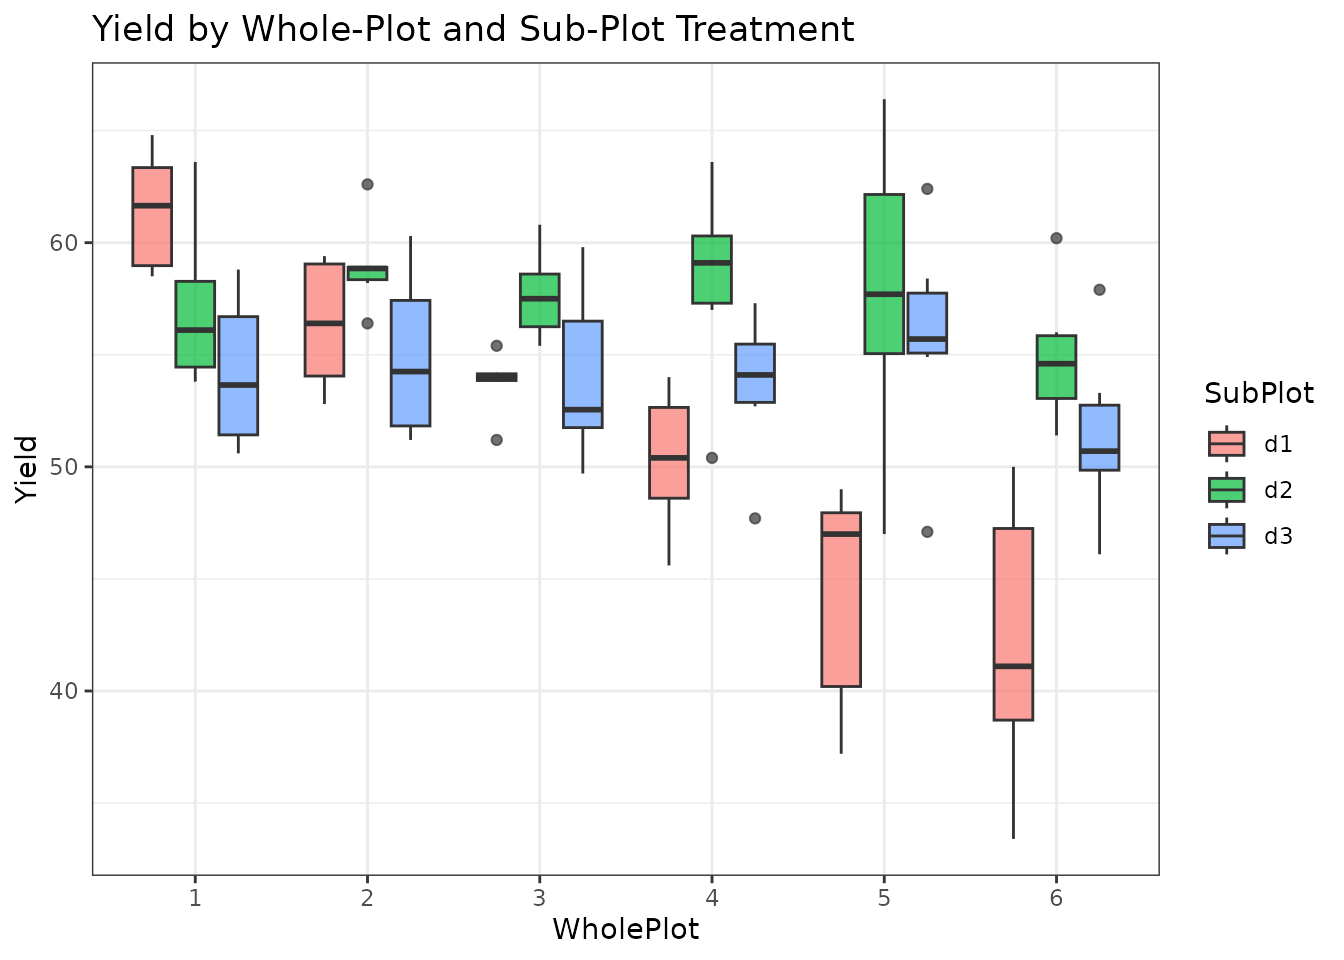Click the topmost outlier point in WholePlot 2

tap(367, 184)
